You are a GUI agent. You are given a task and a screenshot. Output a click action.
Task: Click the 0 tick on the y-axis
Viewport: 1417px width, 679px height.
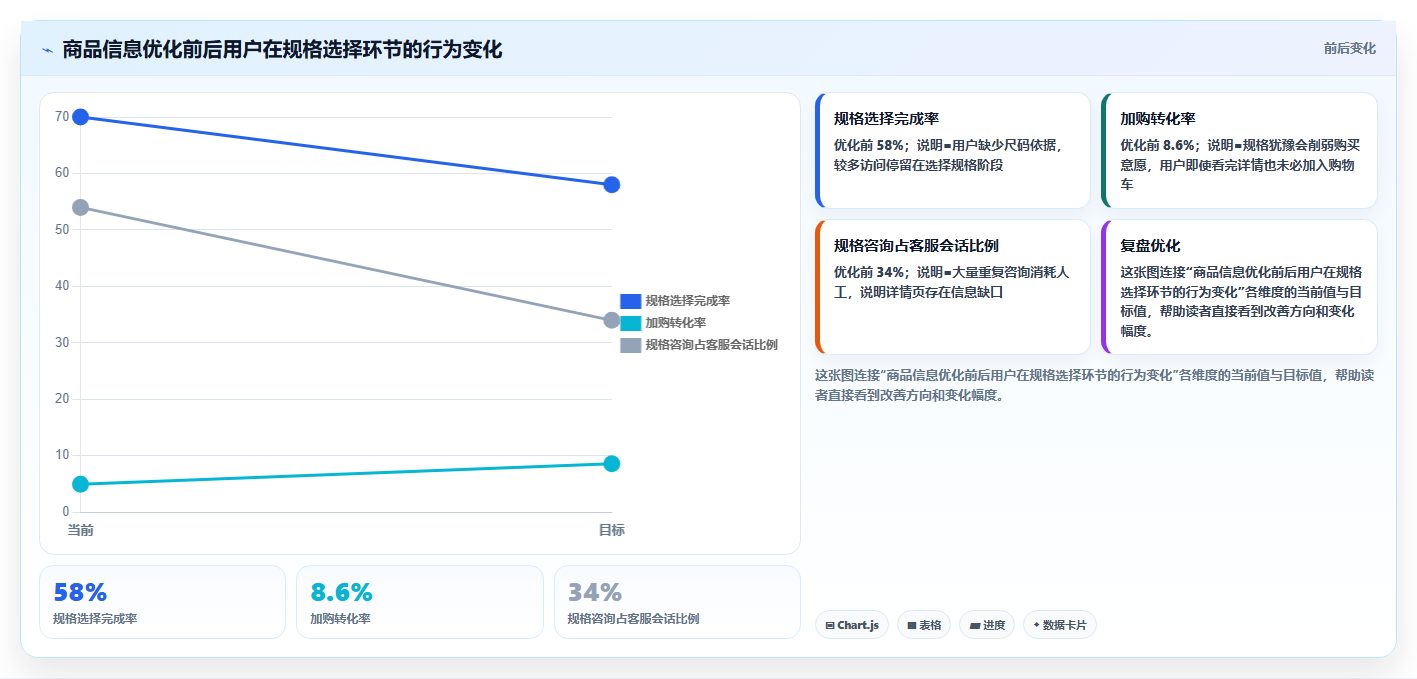point(66,512)
